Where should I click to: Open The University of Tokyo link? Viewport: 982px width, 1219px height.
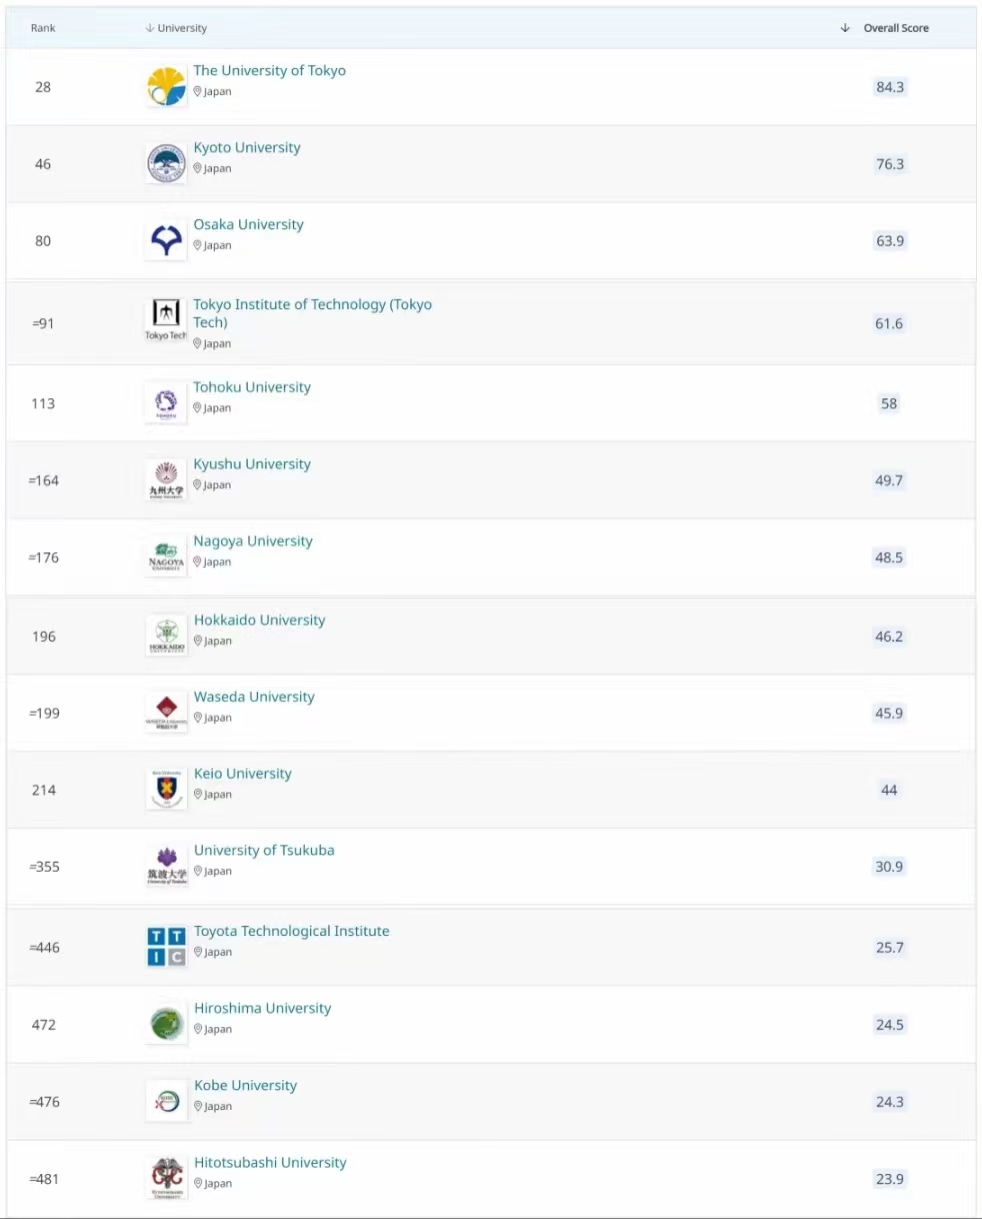tap(269, 71)
